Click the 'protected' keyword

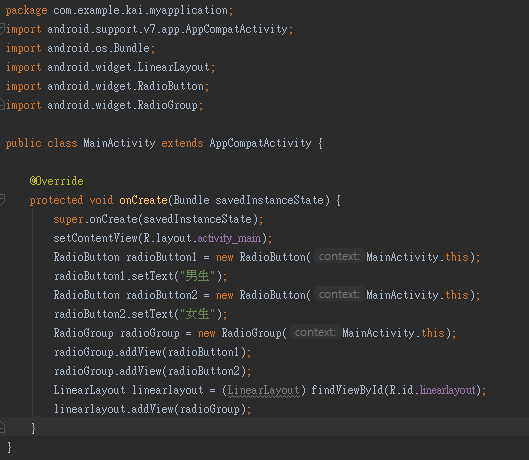(56, 200)
